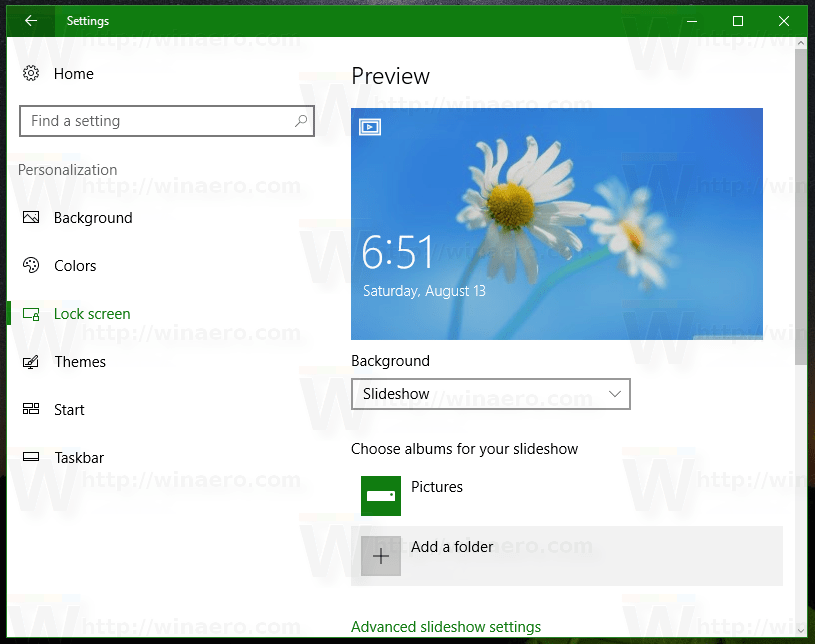Select the Pictures album folder icon
Viewport: 815px width, 644px height.
point(380,495)
